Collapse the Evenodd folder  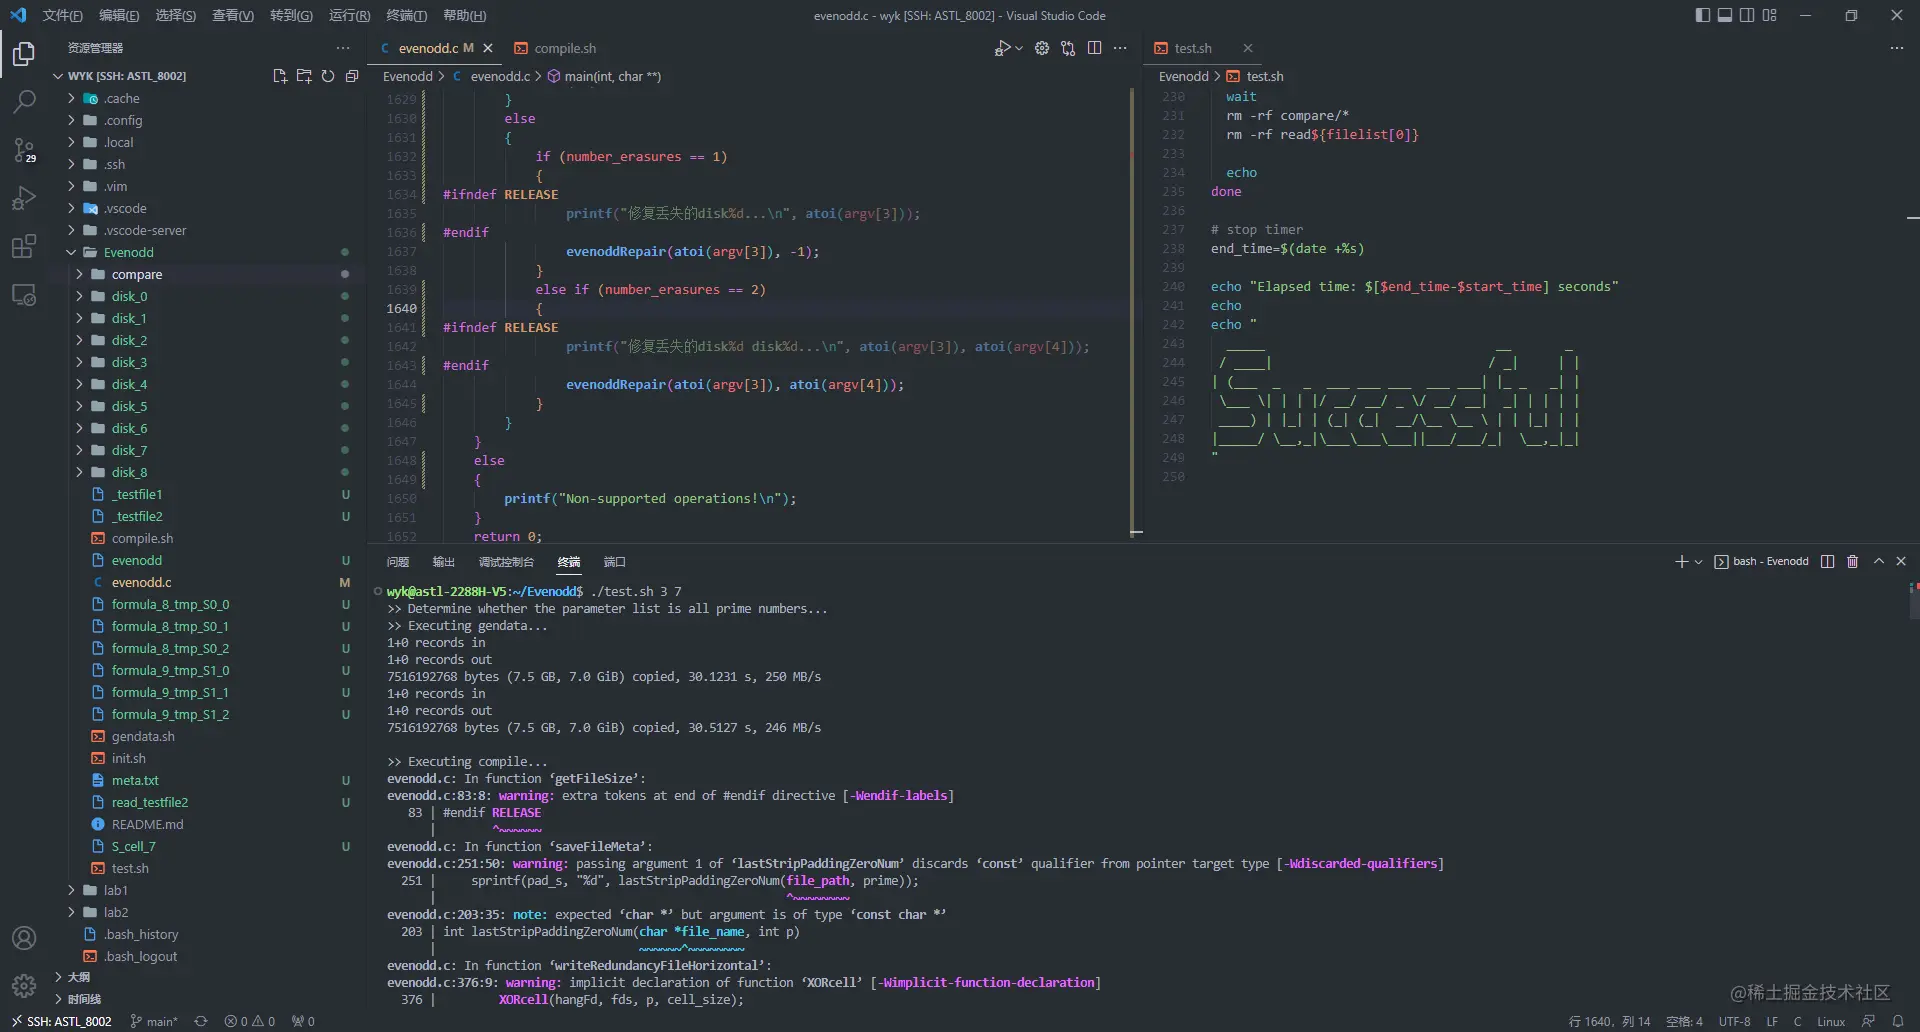click(129, 252)
